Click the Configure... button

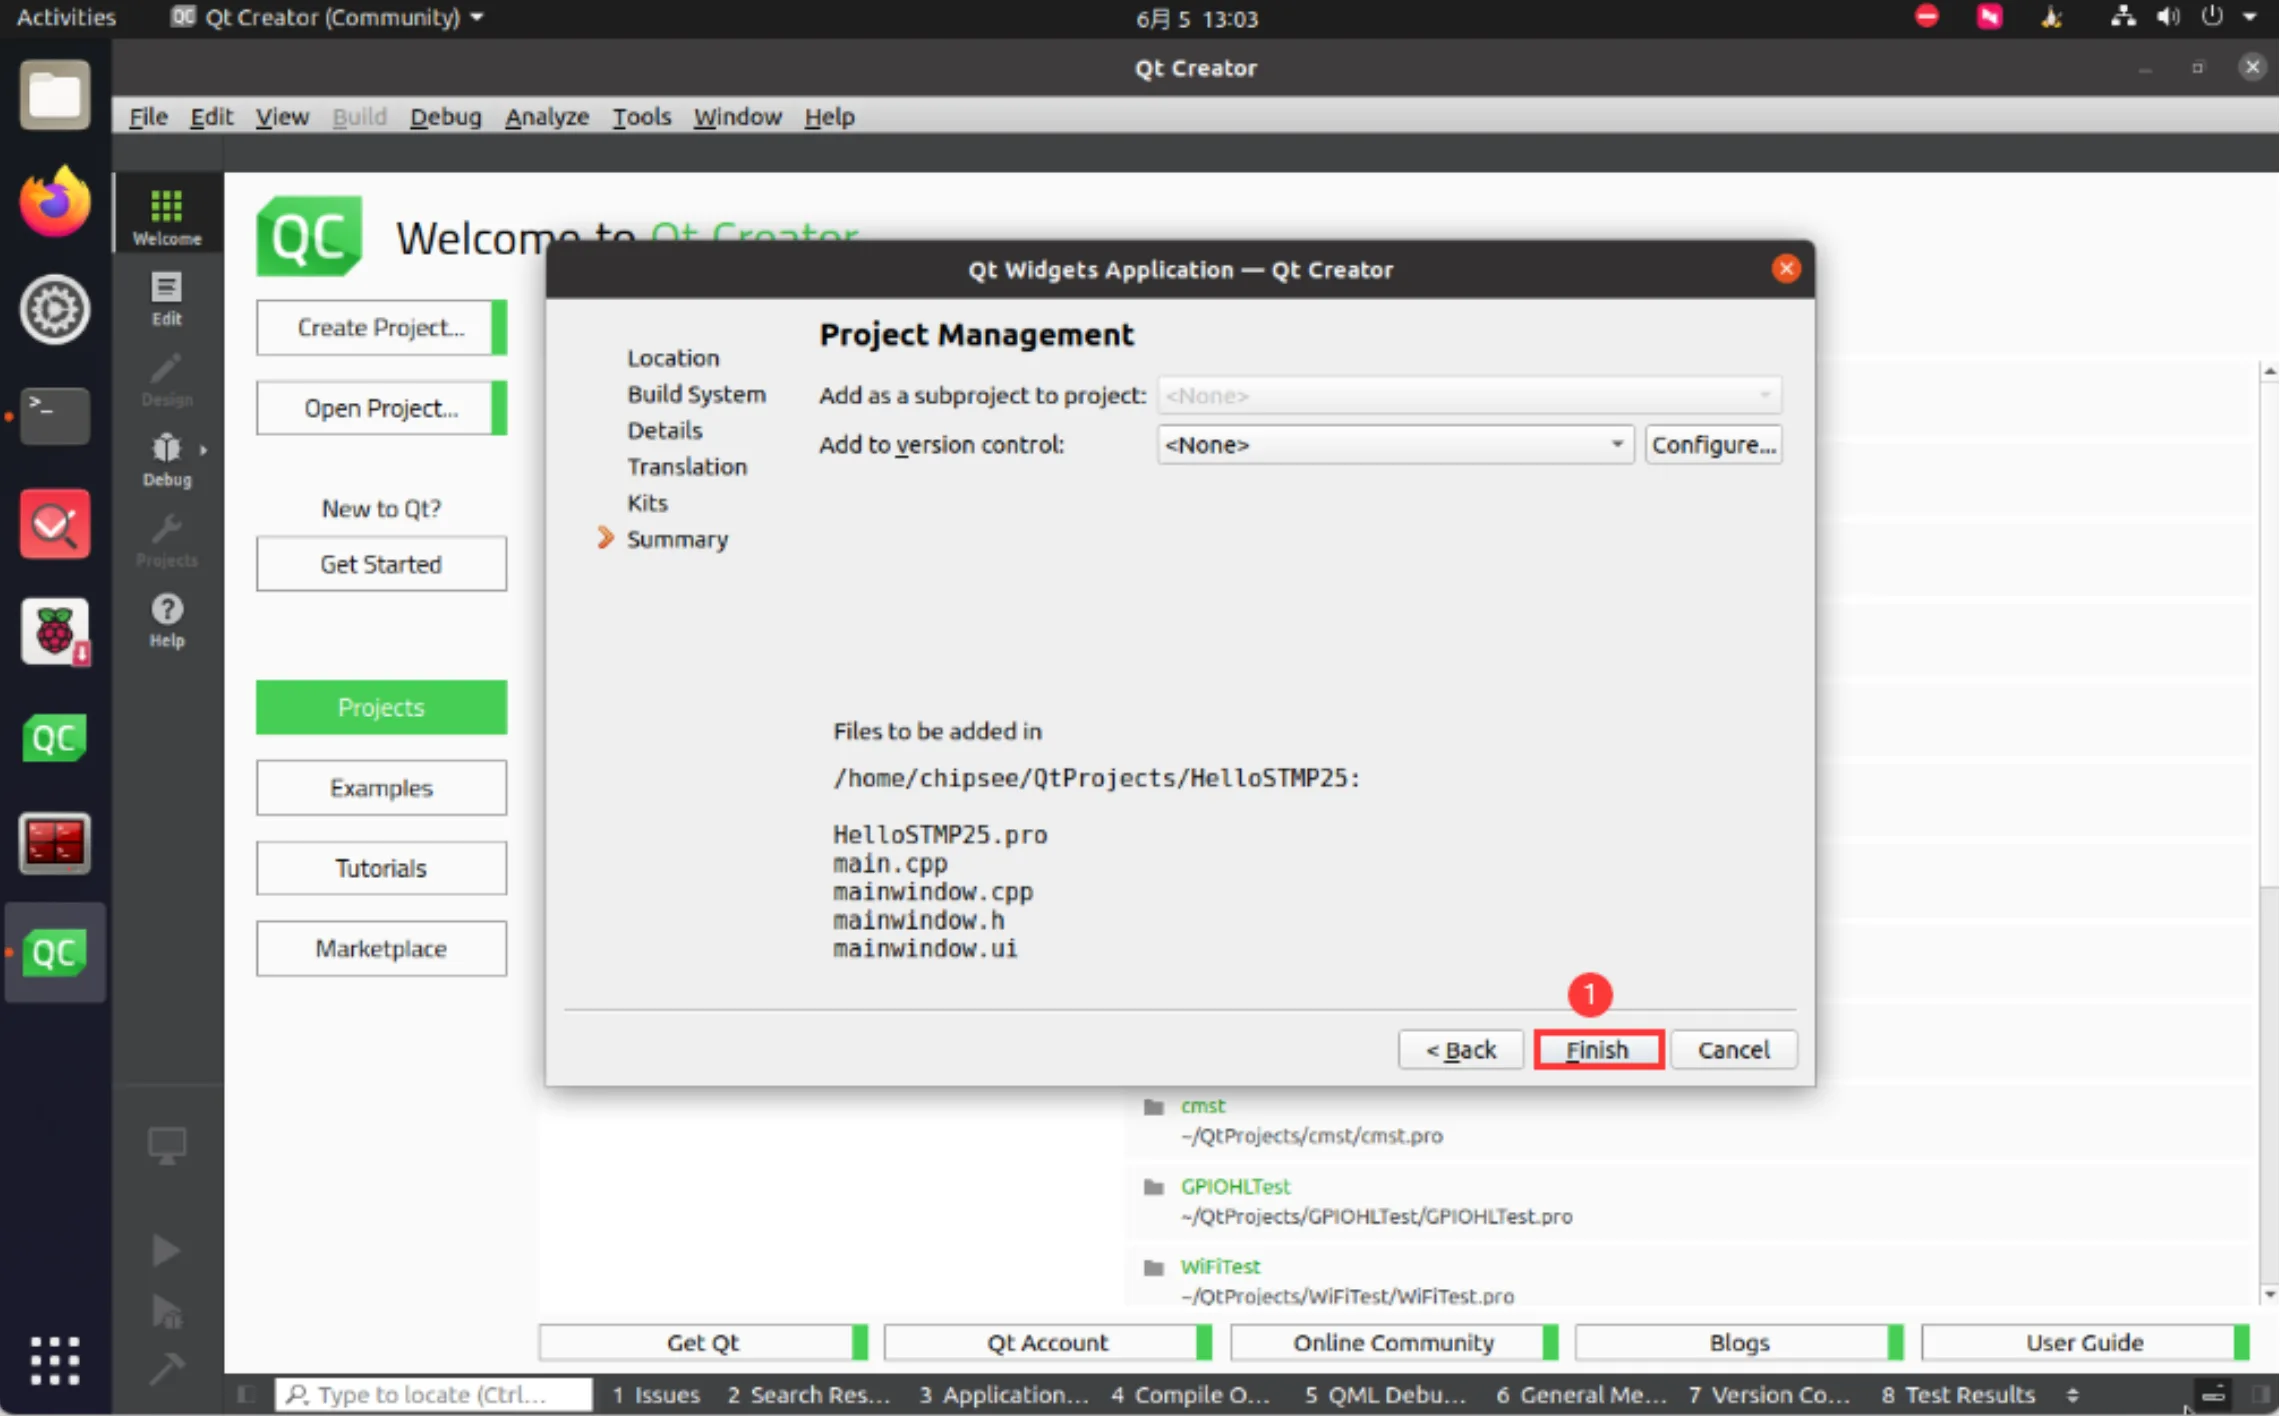point(1714,445)
